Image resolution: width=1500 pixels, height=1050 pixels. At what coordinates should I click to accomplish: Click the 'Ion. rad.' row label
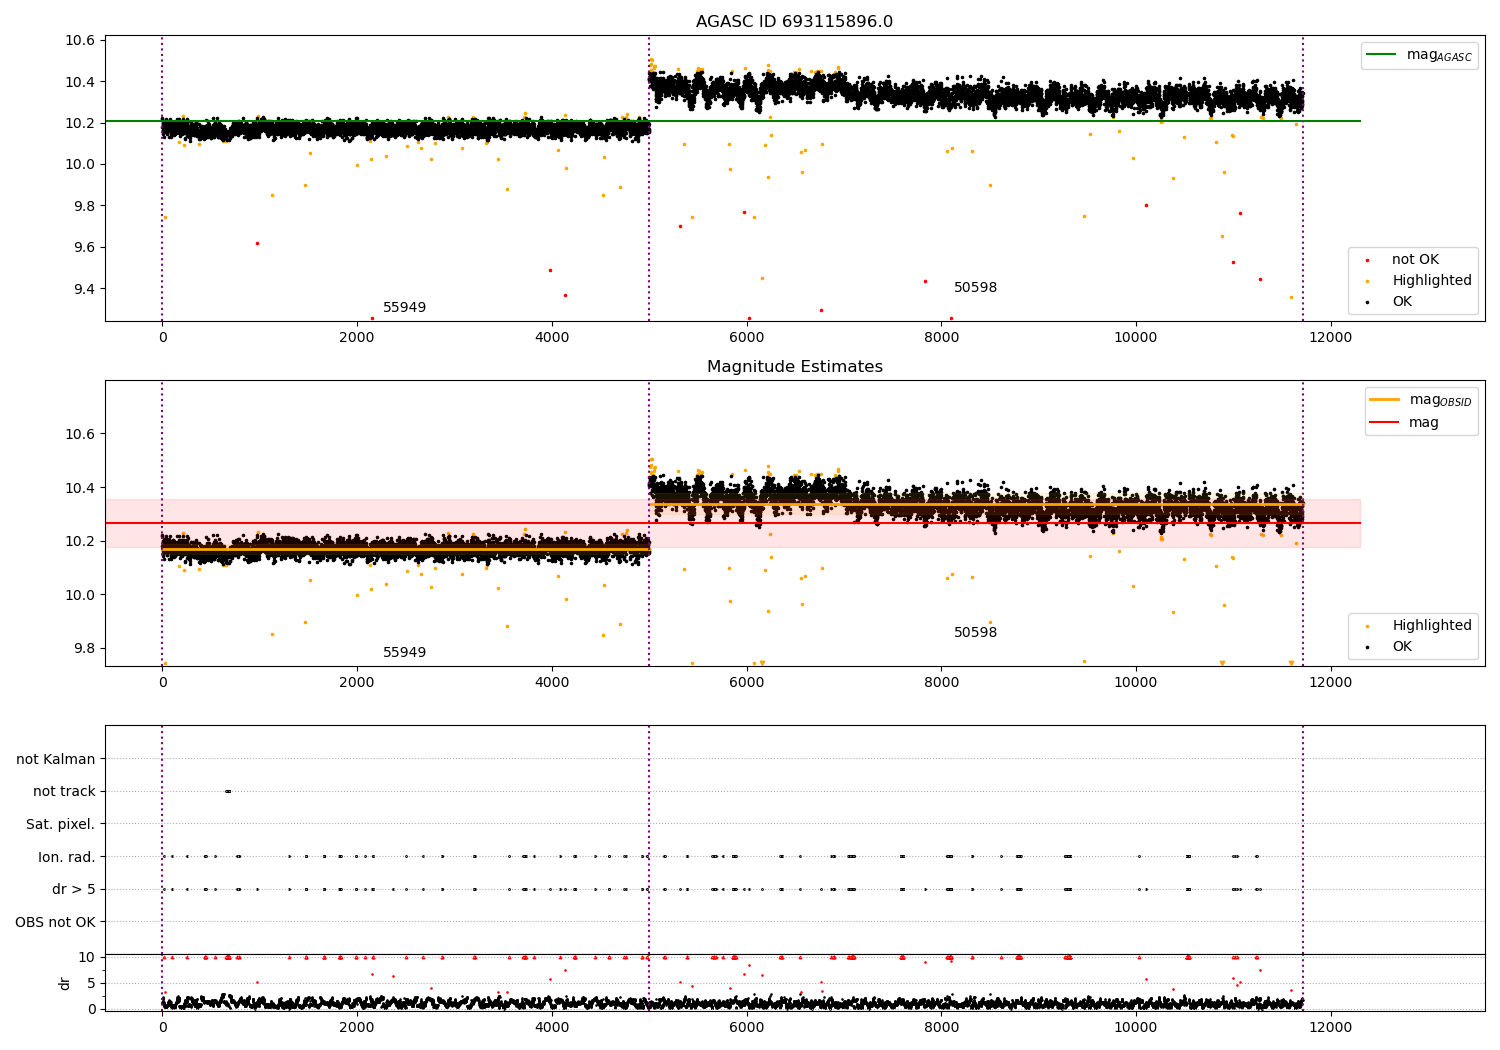pyautogui.click(x=67, y=857)
